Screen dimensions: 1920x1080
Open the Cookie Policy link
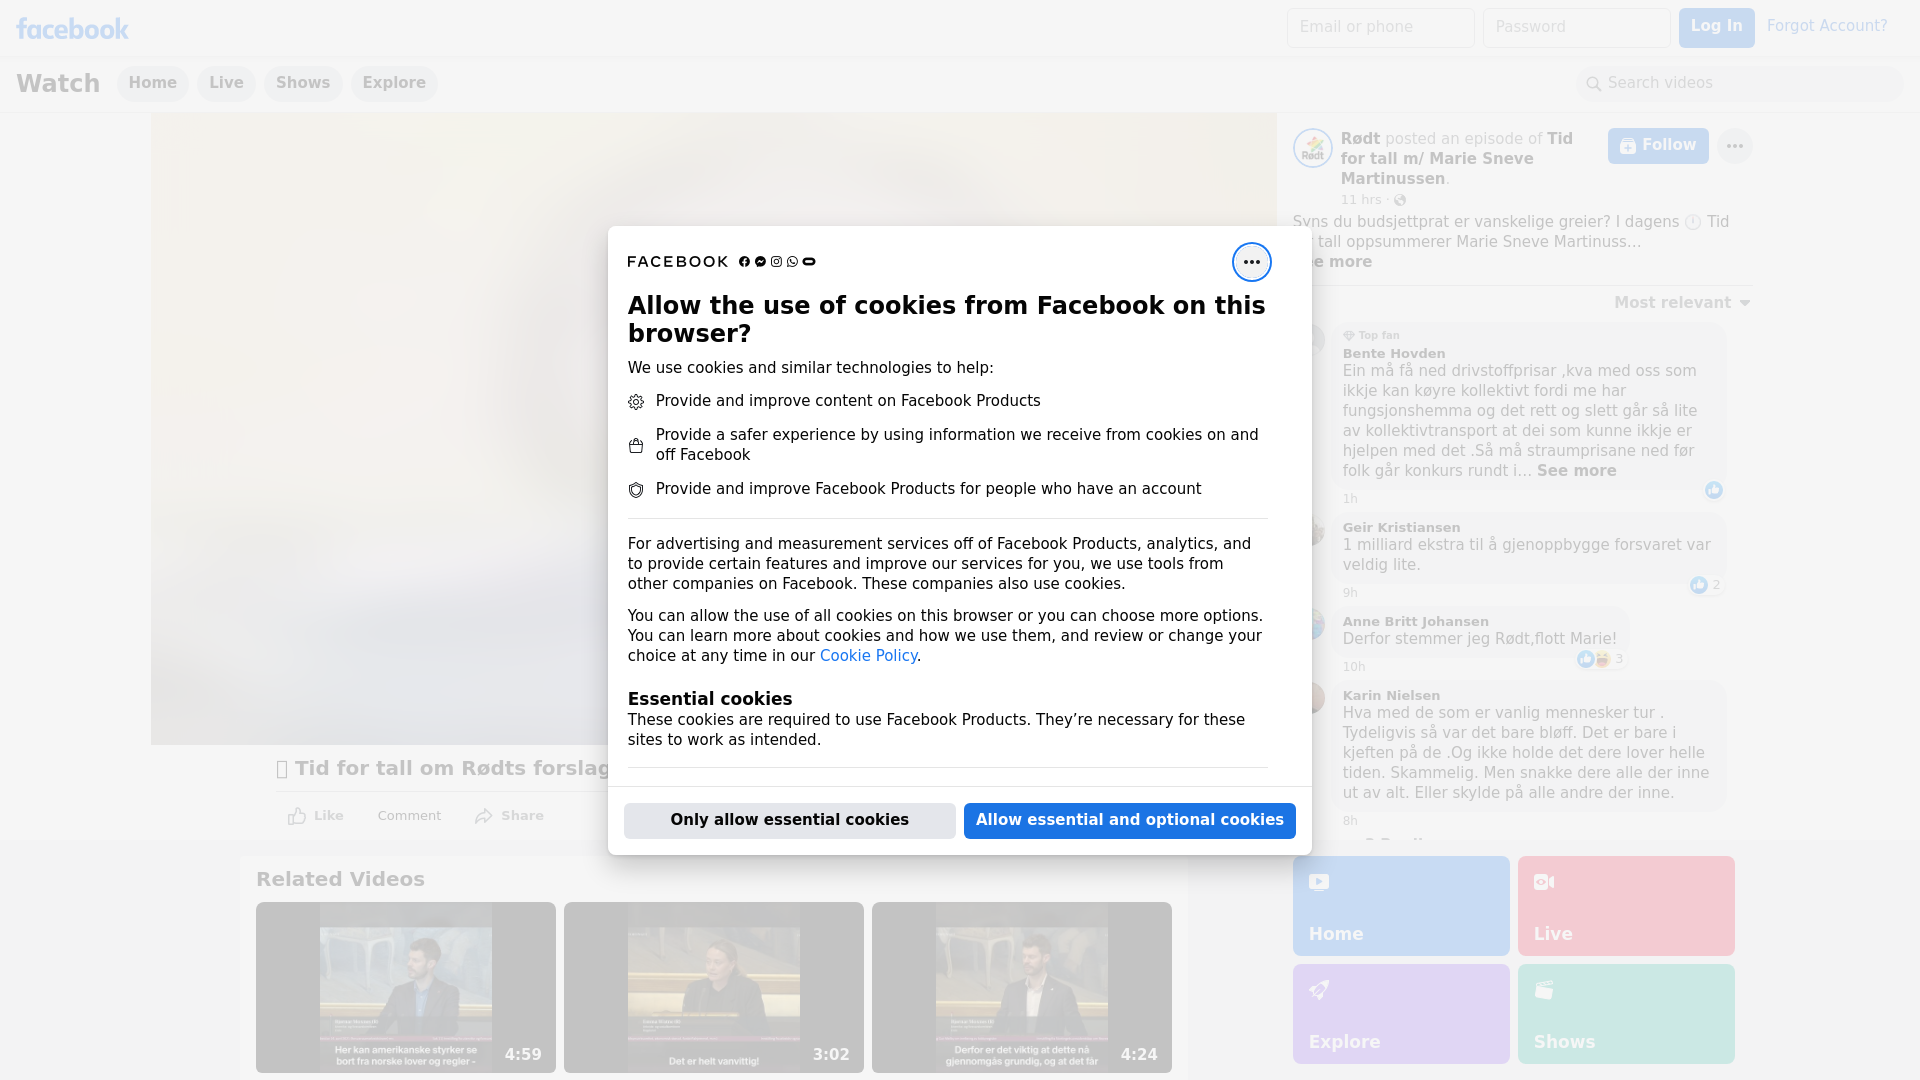[x=868, y=656]
